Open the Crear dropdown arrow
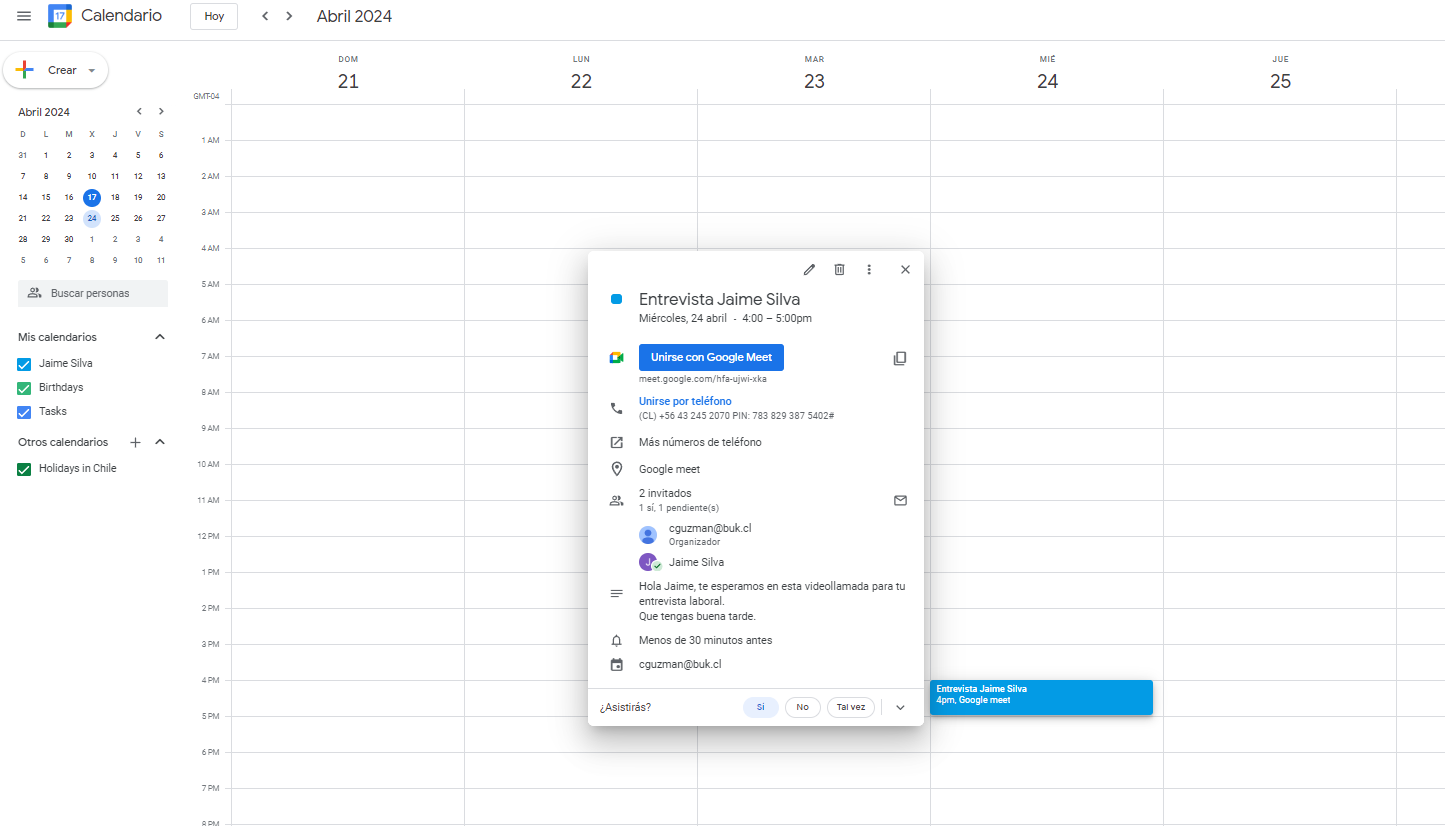 92,71
